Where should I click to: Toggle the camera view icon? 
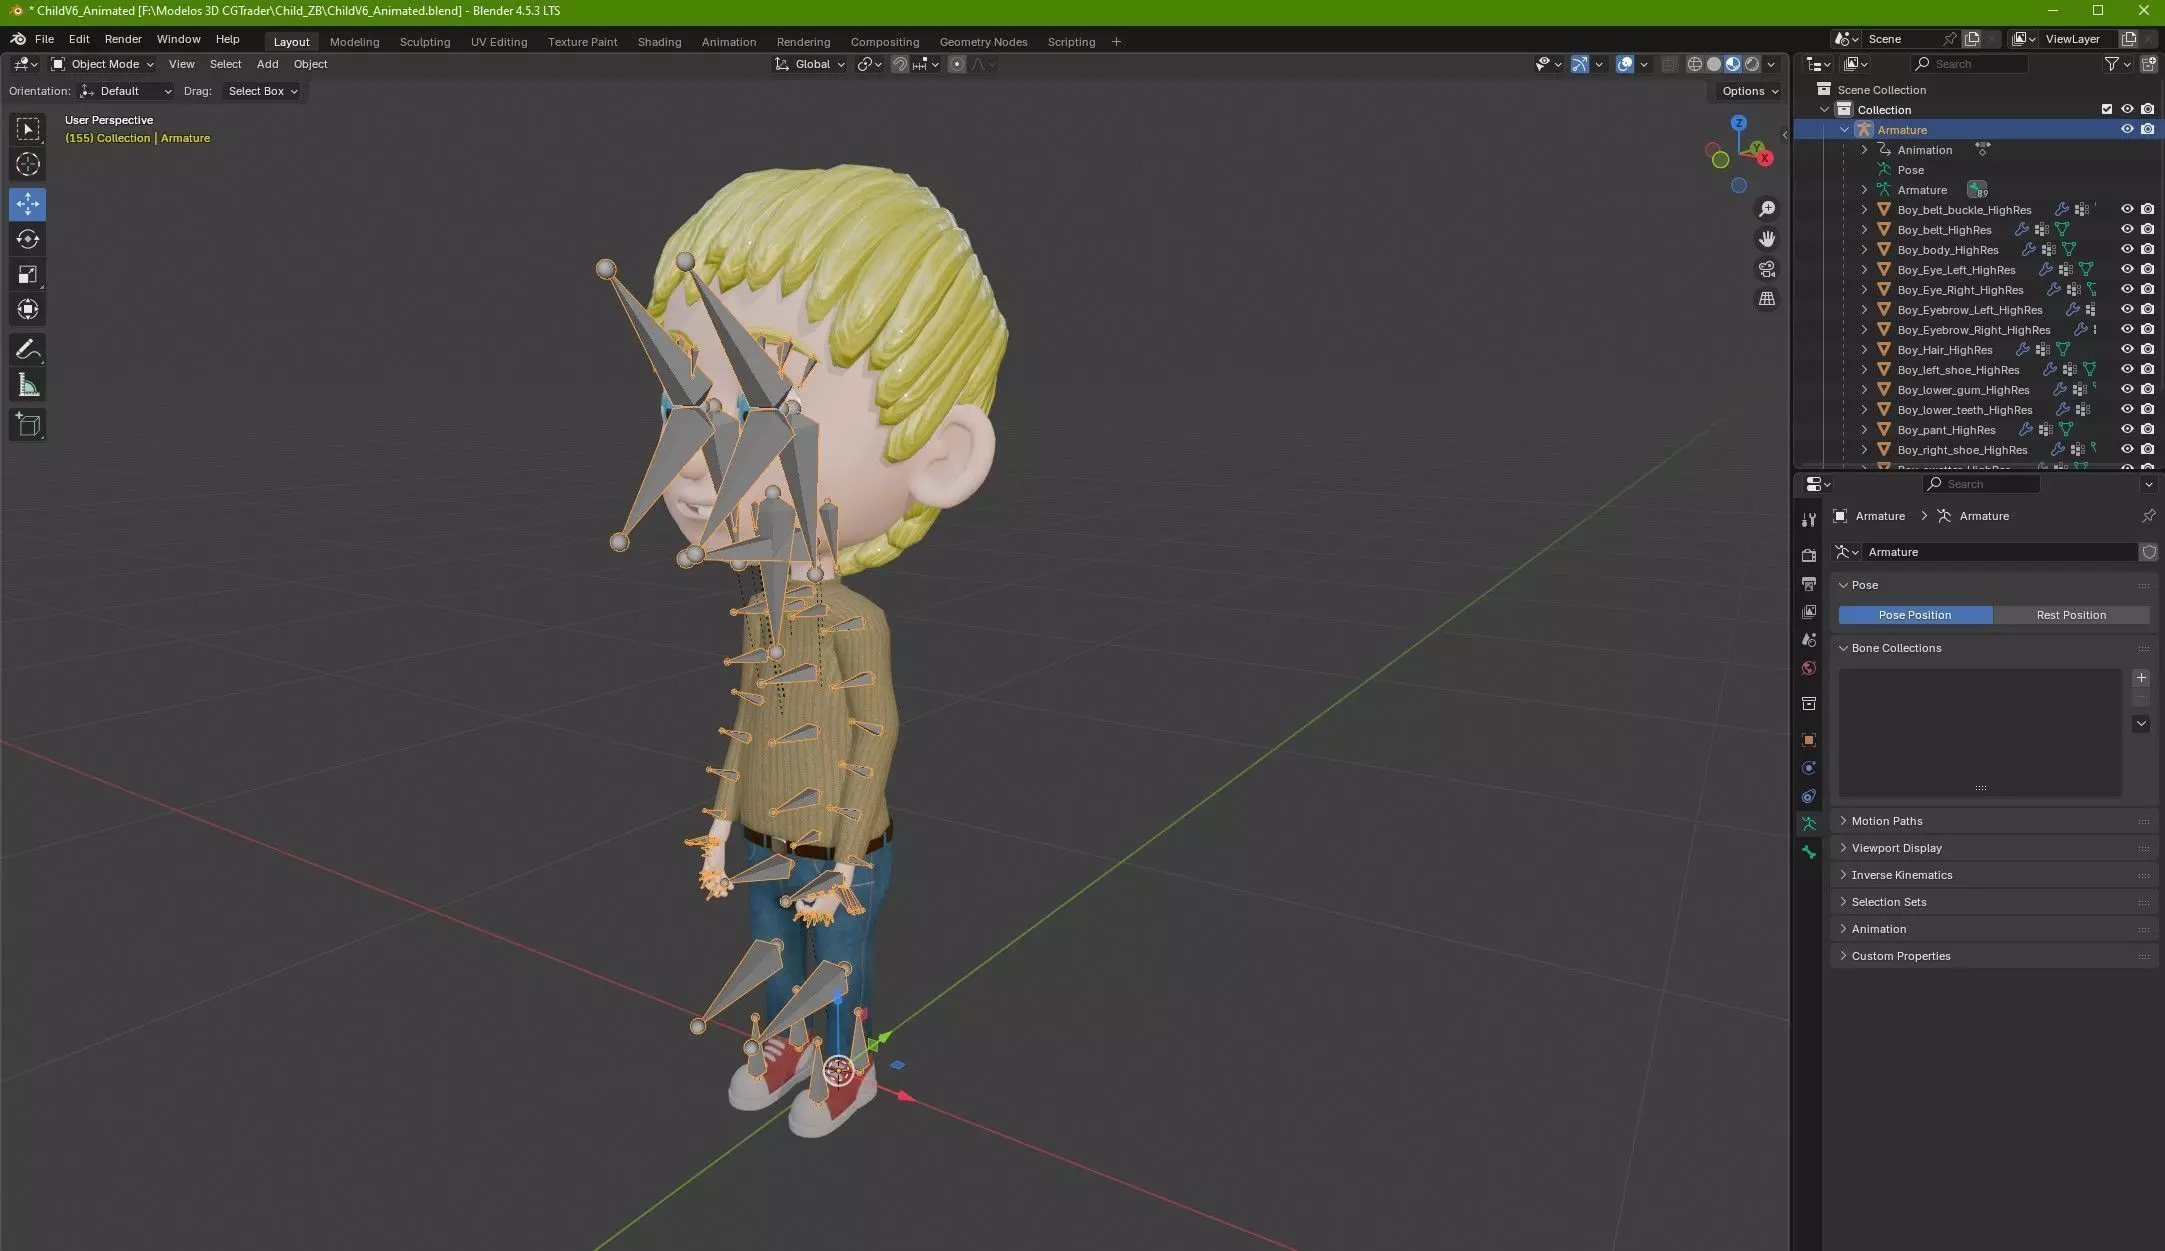pos(1767,269)
